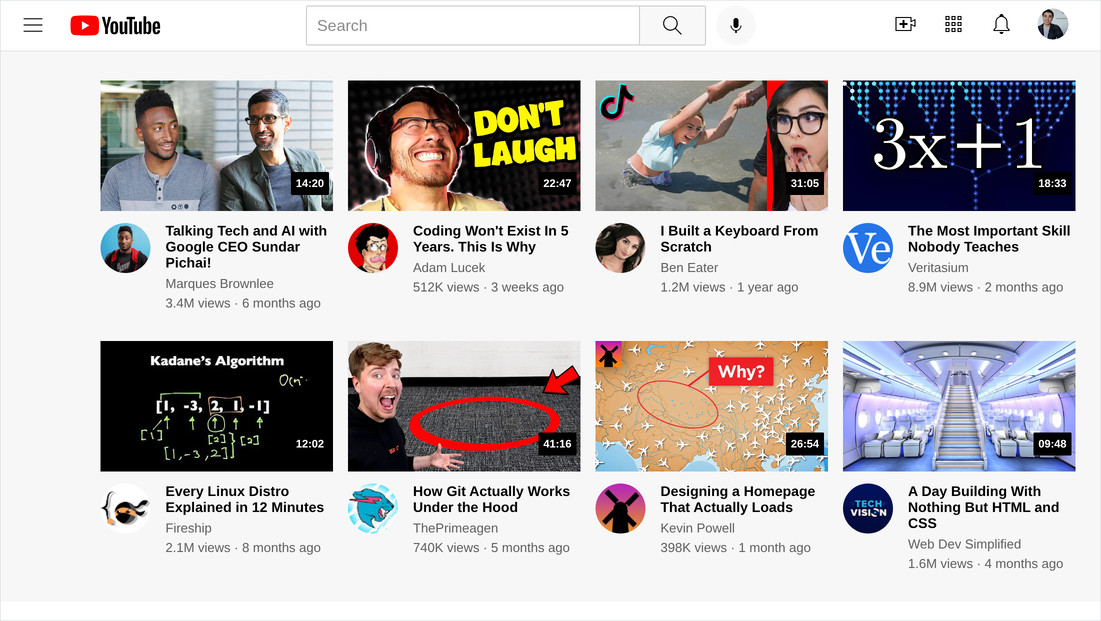Focus the Search input field
The width and height of the screenshot is (1101, 621).
click(x=473, y=26)
